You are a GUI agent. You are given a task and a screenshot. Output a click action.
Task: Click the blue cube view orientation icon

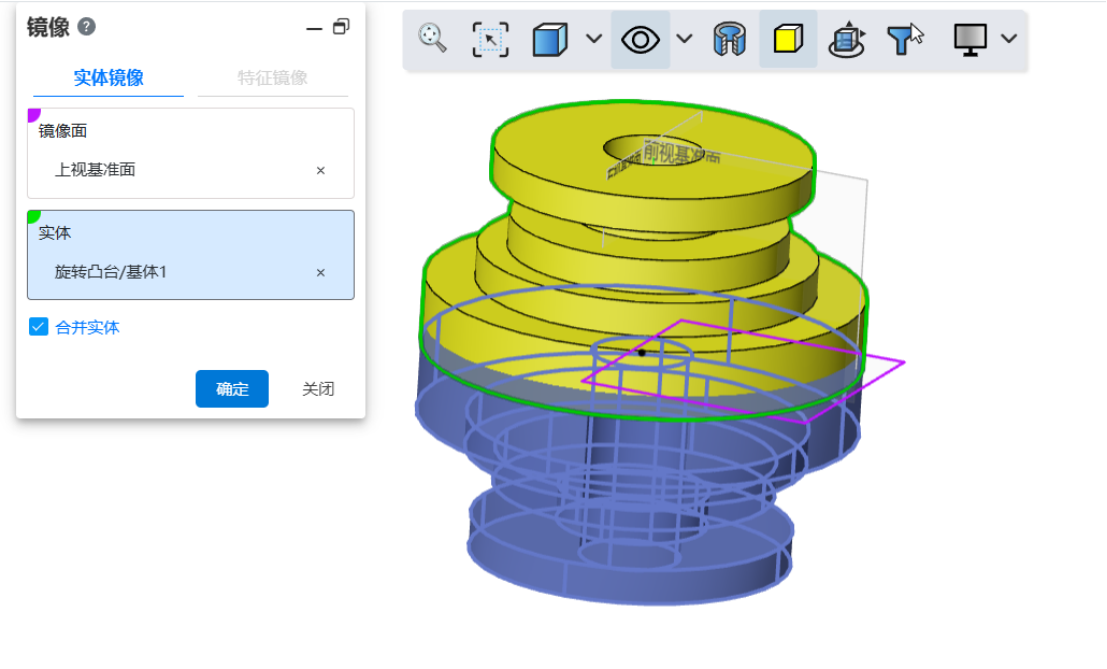point(550,39)
